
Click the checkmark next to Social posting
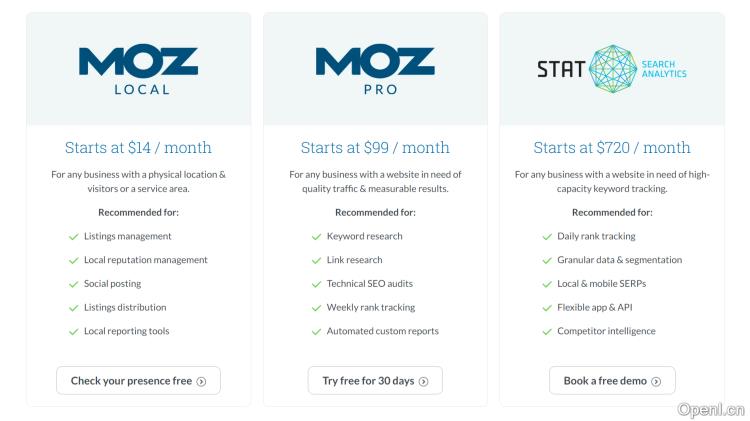pos(73,284)
